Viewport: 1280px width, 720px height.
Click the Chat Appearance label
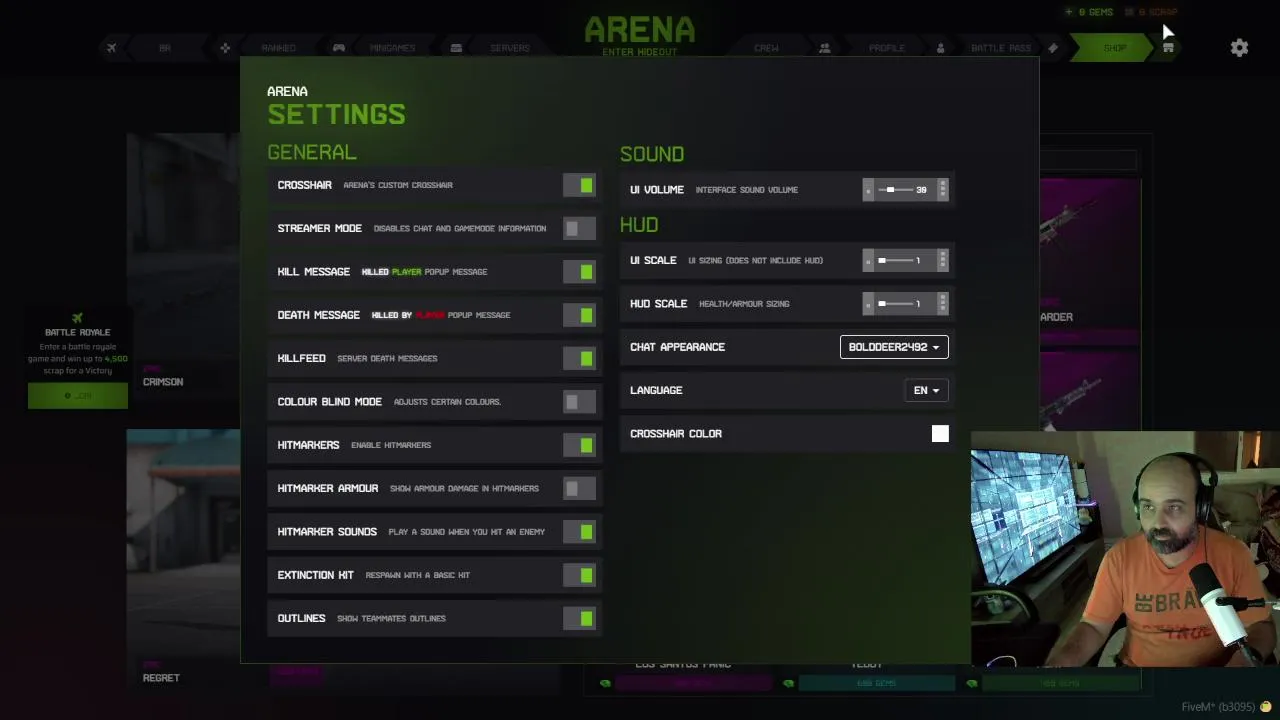click(677, 347)
